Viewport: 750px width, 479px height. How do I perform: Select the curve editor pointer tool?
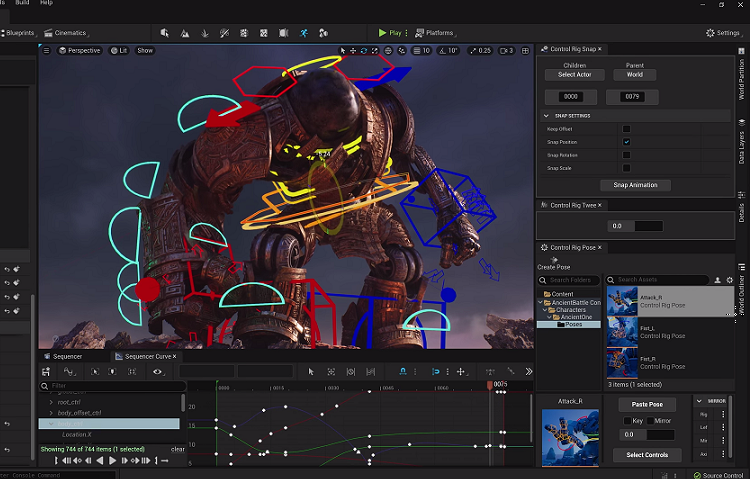(311, 372)
